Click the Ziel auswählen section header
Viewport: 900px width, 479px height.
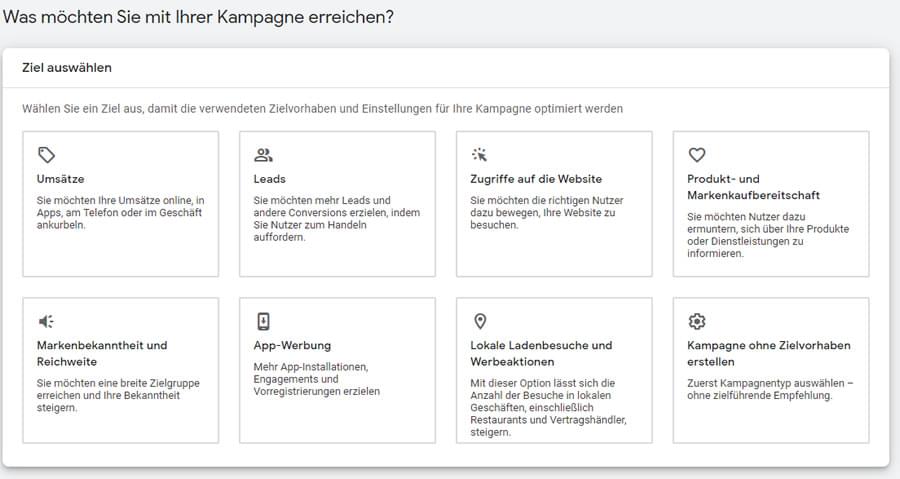tap(67, 68)
